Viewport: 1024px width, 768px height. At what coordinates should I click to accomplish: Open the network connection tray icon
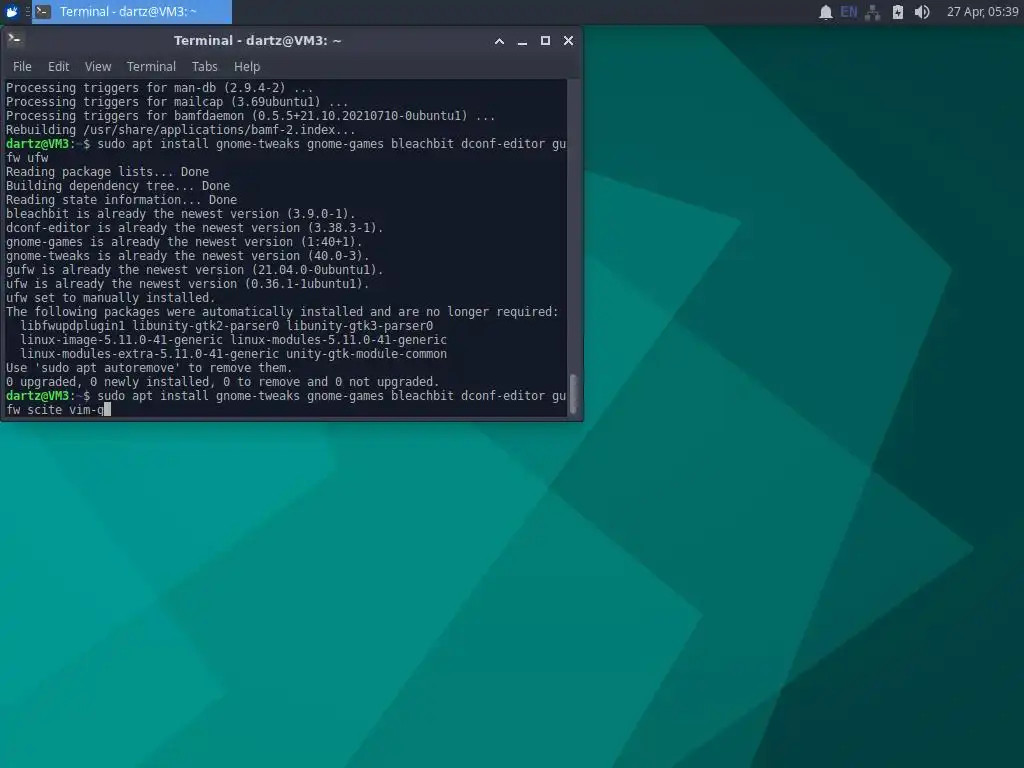coord(872,12)
